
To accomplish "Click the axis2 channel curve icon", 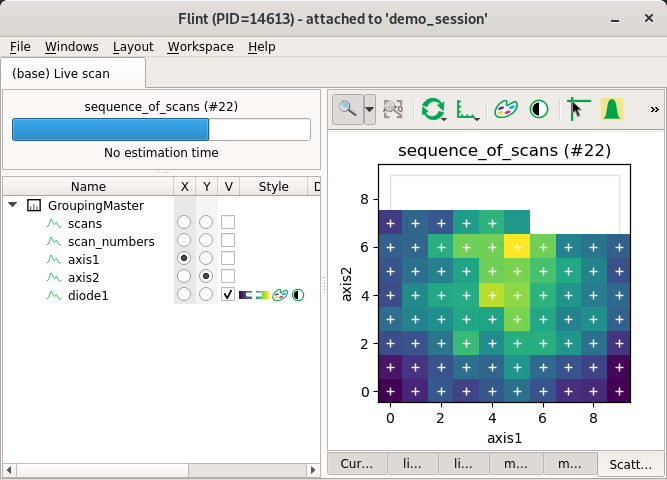I will click(54, 277).
